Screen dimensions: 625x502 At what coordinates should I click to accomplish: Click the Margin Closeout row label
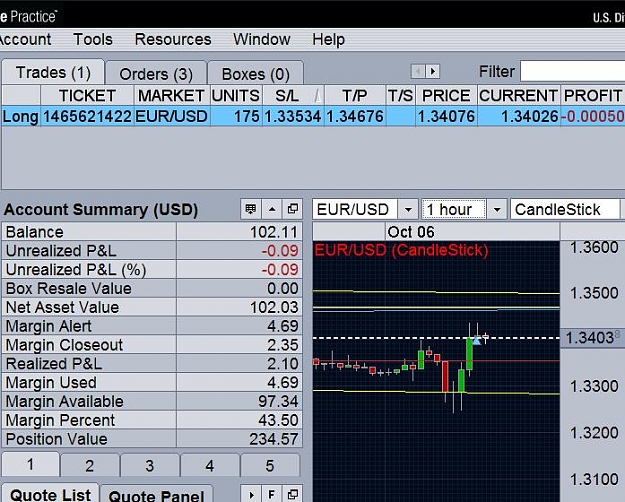64,345
